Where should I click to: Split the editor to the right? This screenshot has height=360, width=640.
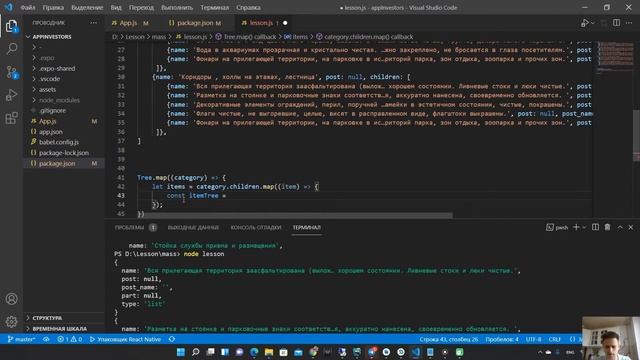coord(616,23)
